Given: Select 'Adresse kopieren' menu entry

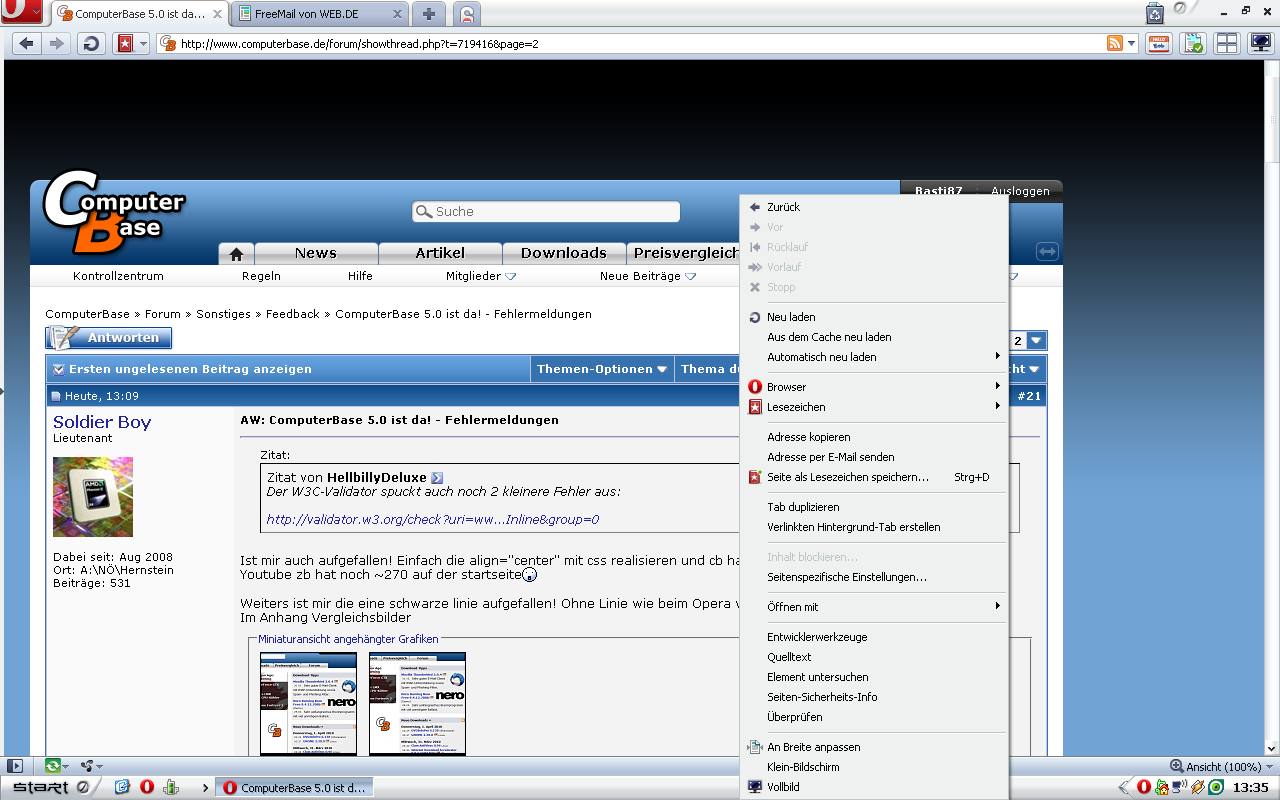Looking at the screenshot, I should [x=874, y=437].
